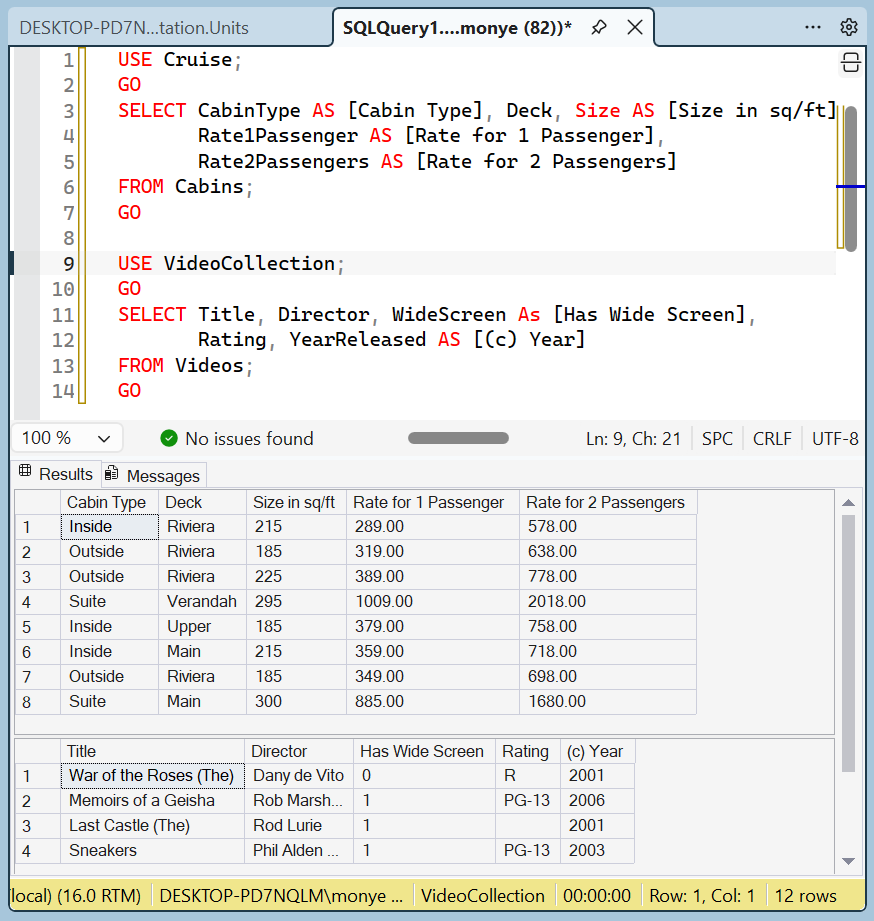Image resolution: width=874 pixels, height=921 pixels.
Task: Click the 'Rod Lurie' director cell
Action: coord(298,826)
